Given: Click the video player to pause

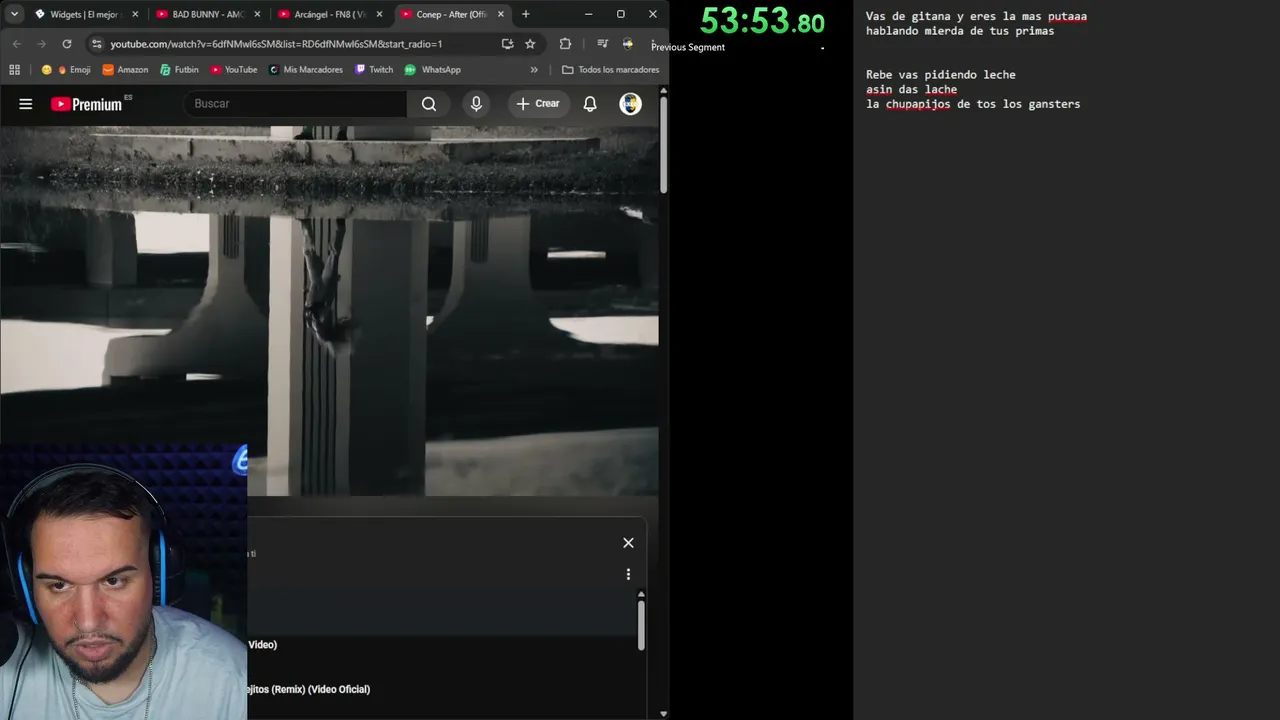Looking at the screenshot, I should 329,311.
